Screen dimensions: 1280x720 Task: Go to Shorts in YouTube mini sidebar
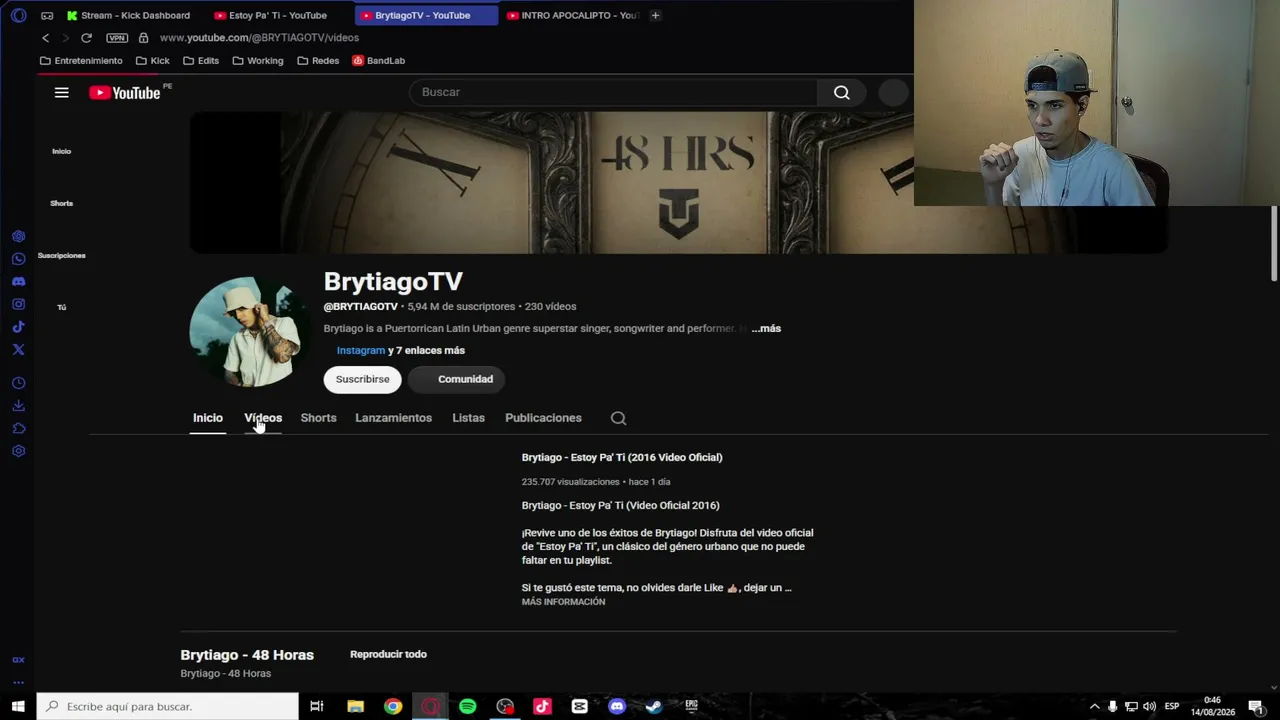[62, 203]
